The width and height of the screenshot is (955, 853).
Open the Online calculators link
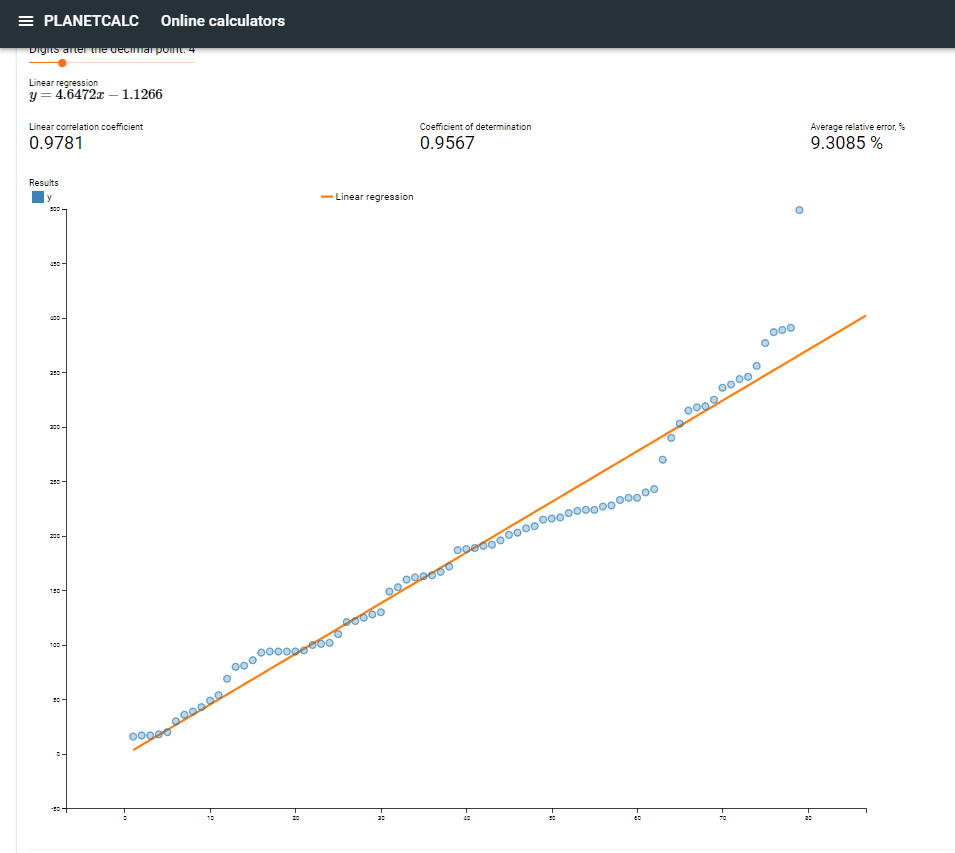coord(222,21)
